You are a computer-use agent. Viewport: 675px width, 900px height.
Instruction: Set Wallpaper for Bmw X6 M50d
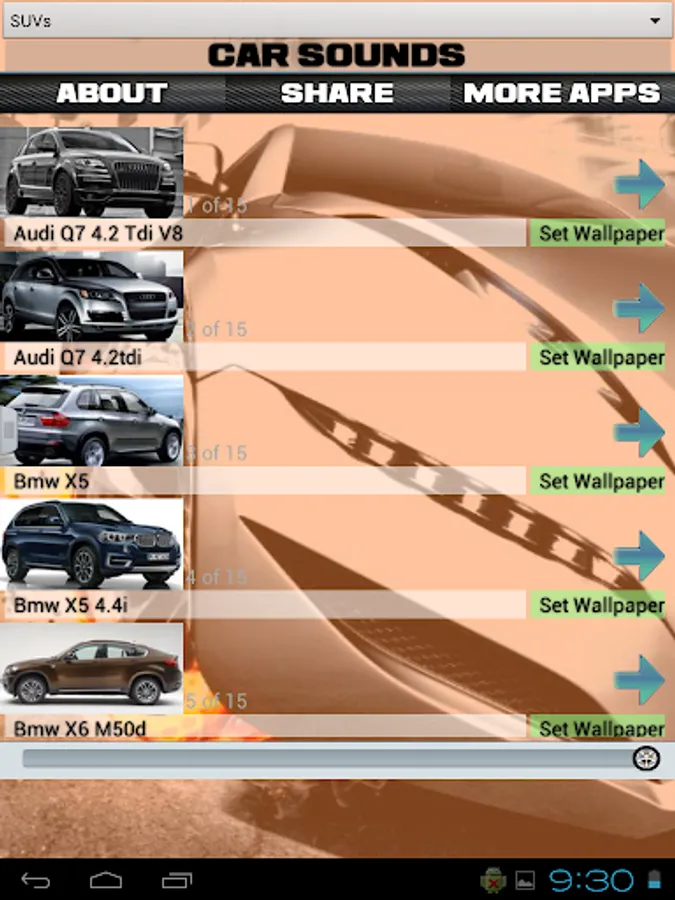[x=598, y=727]
